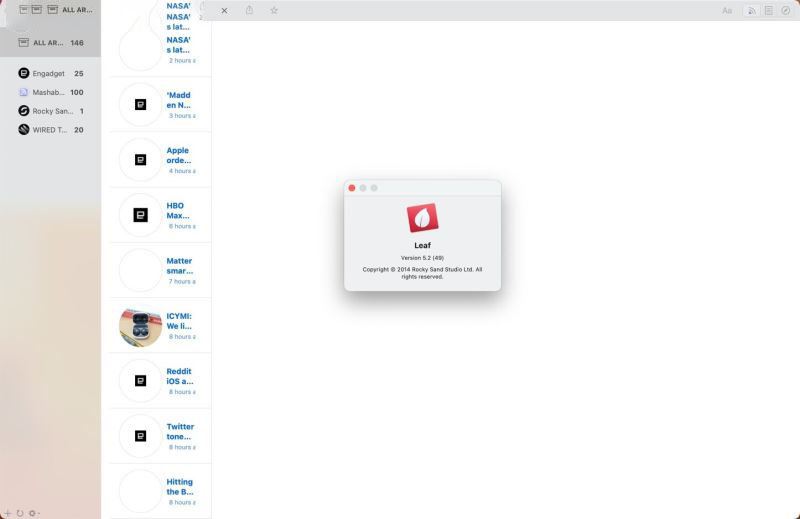The height and width of the screenshot is (519, 800).
Task: Close the Leaf about dialog
Action: pos(352,188)
